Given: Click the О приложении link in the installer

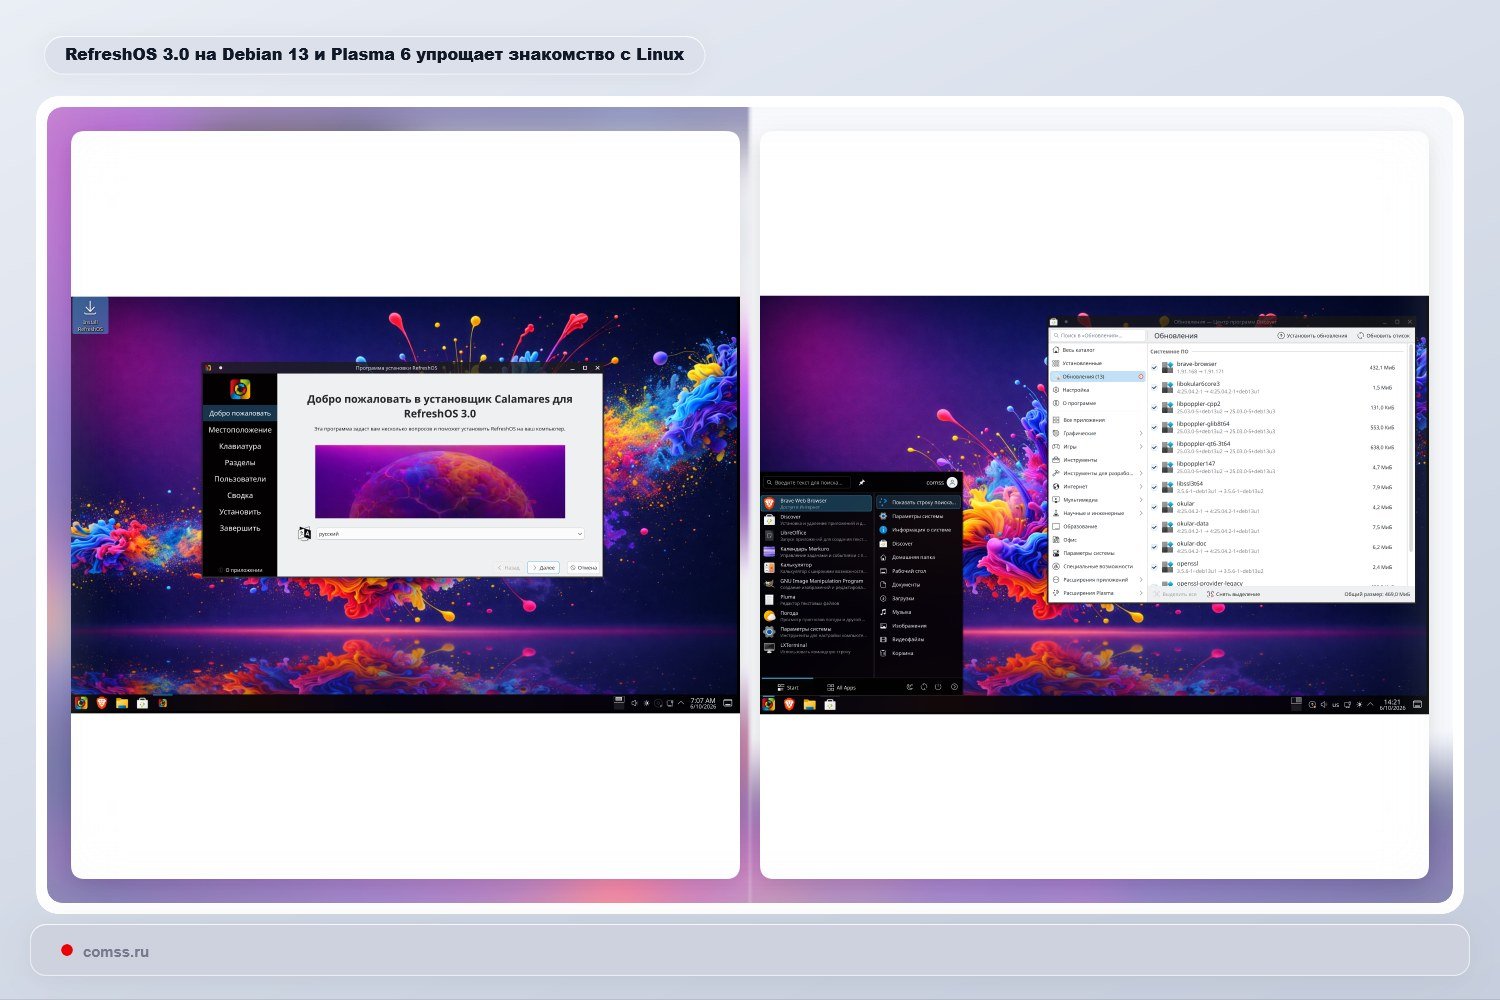Looking at the screenshot, I should tap(240, 570).
